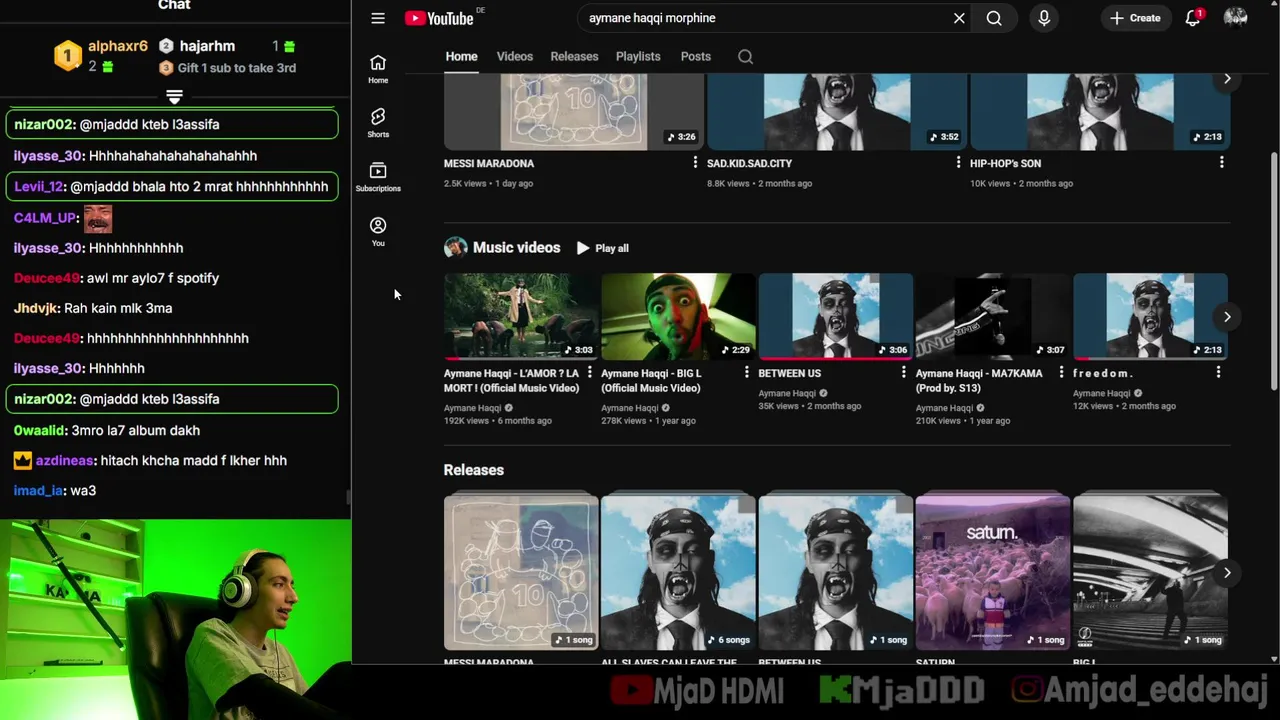Open nizar002's top highlighted chat message
This screenshot has width=1280, height=720.
coord(172,124)
